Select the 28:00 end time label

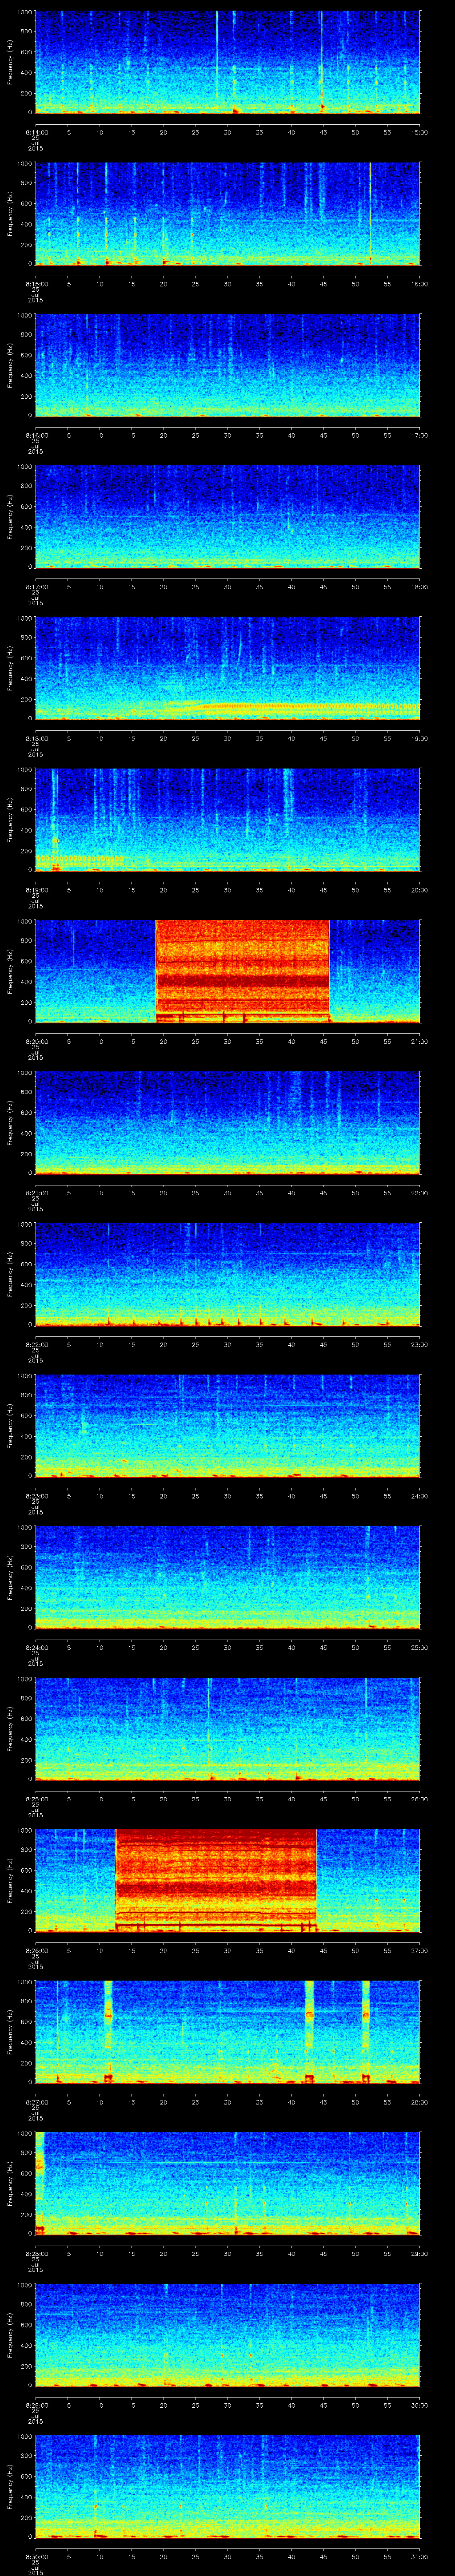[420, 2102]
